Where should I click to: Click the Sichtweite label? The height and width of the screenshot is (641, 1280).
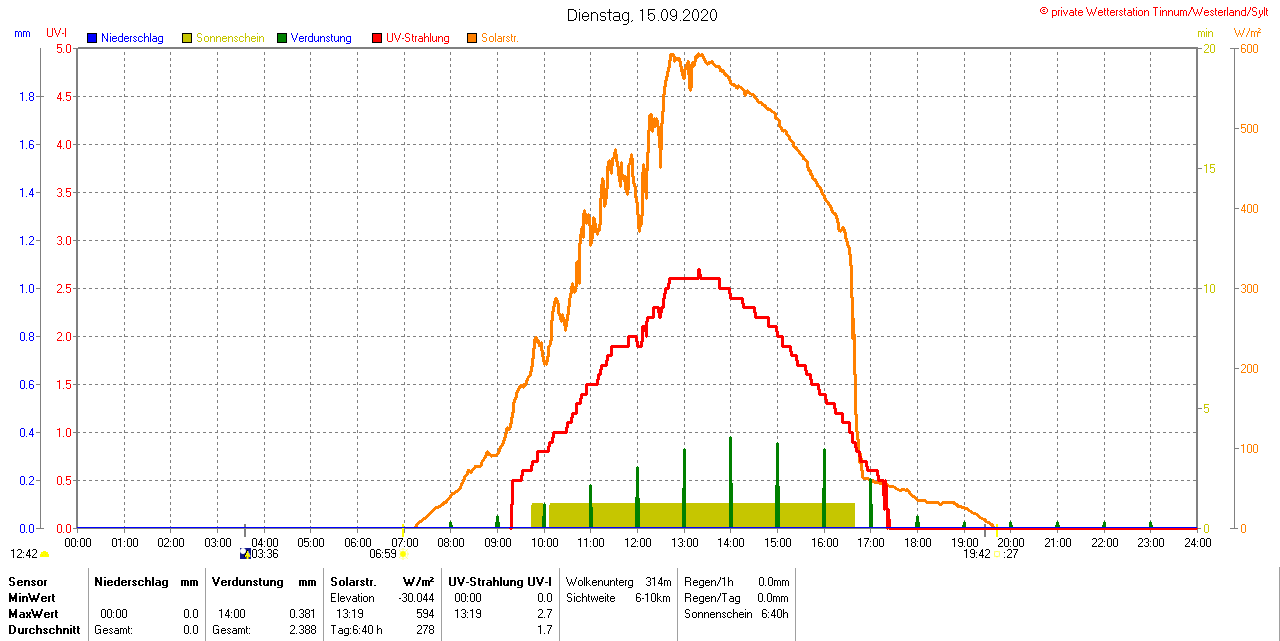click(x=591, y=597)
